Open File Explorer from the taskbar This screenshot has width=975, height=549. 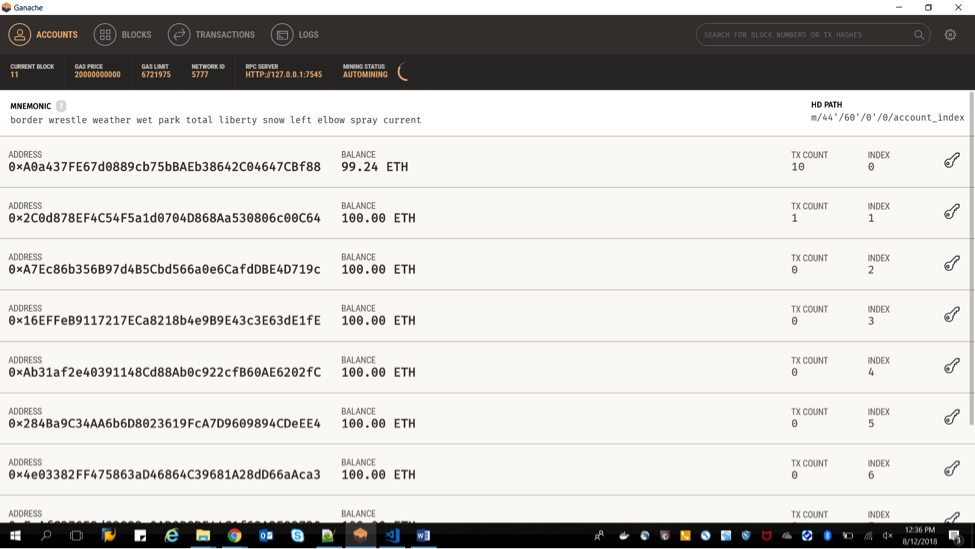(x=203, y=535)
